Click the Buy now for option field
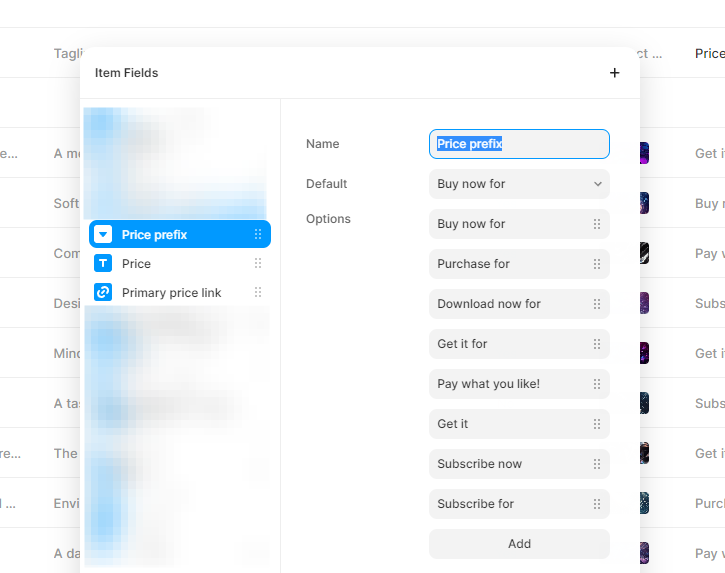Screen dimensions: 725x573 point(508,224)
